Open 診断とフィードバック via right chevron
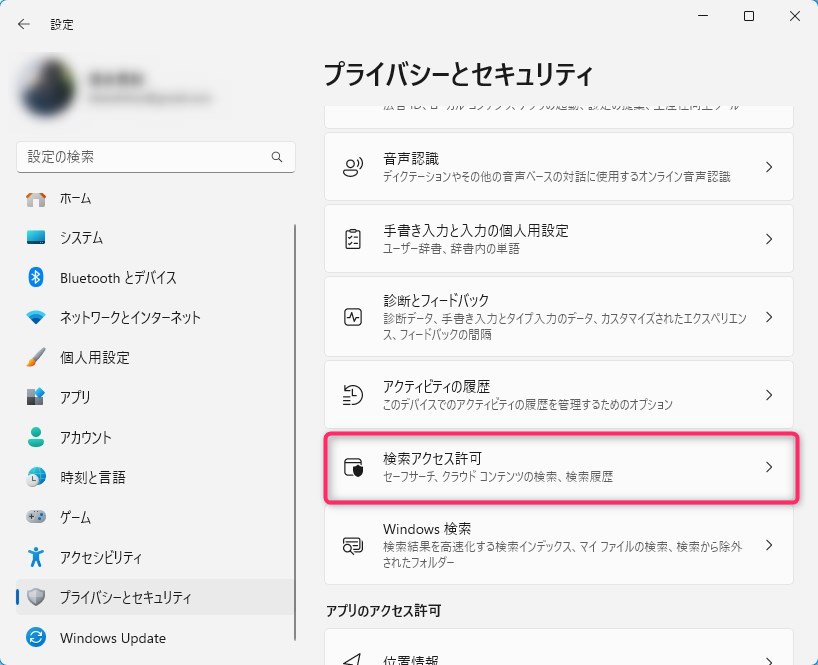818x665 pixels. pos(768,317)
